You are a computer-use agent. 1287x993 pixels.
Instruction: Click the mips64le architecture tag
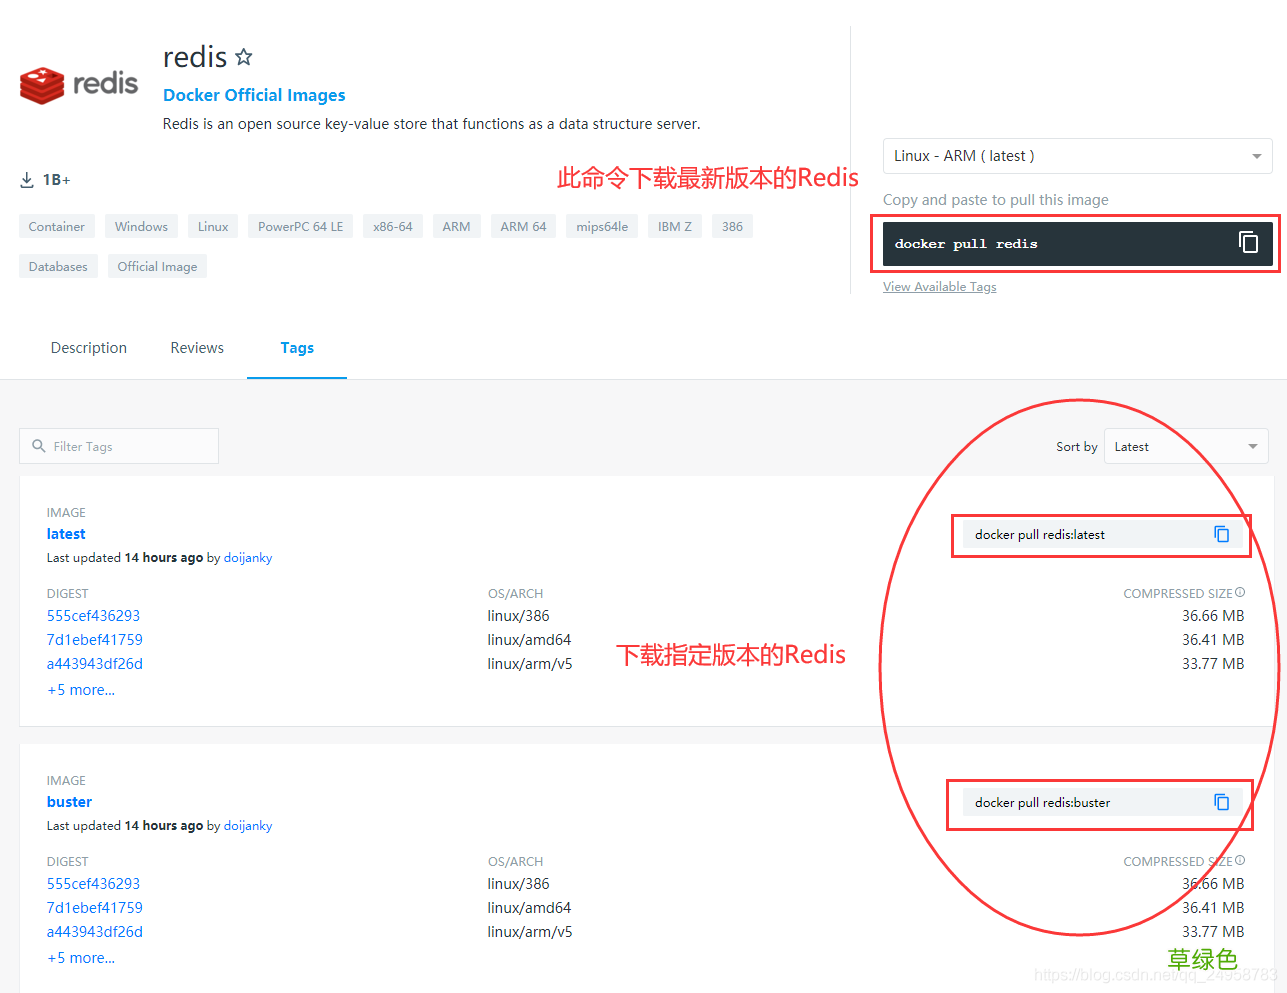coord(602,226)
